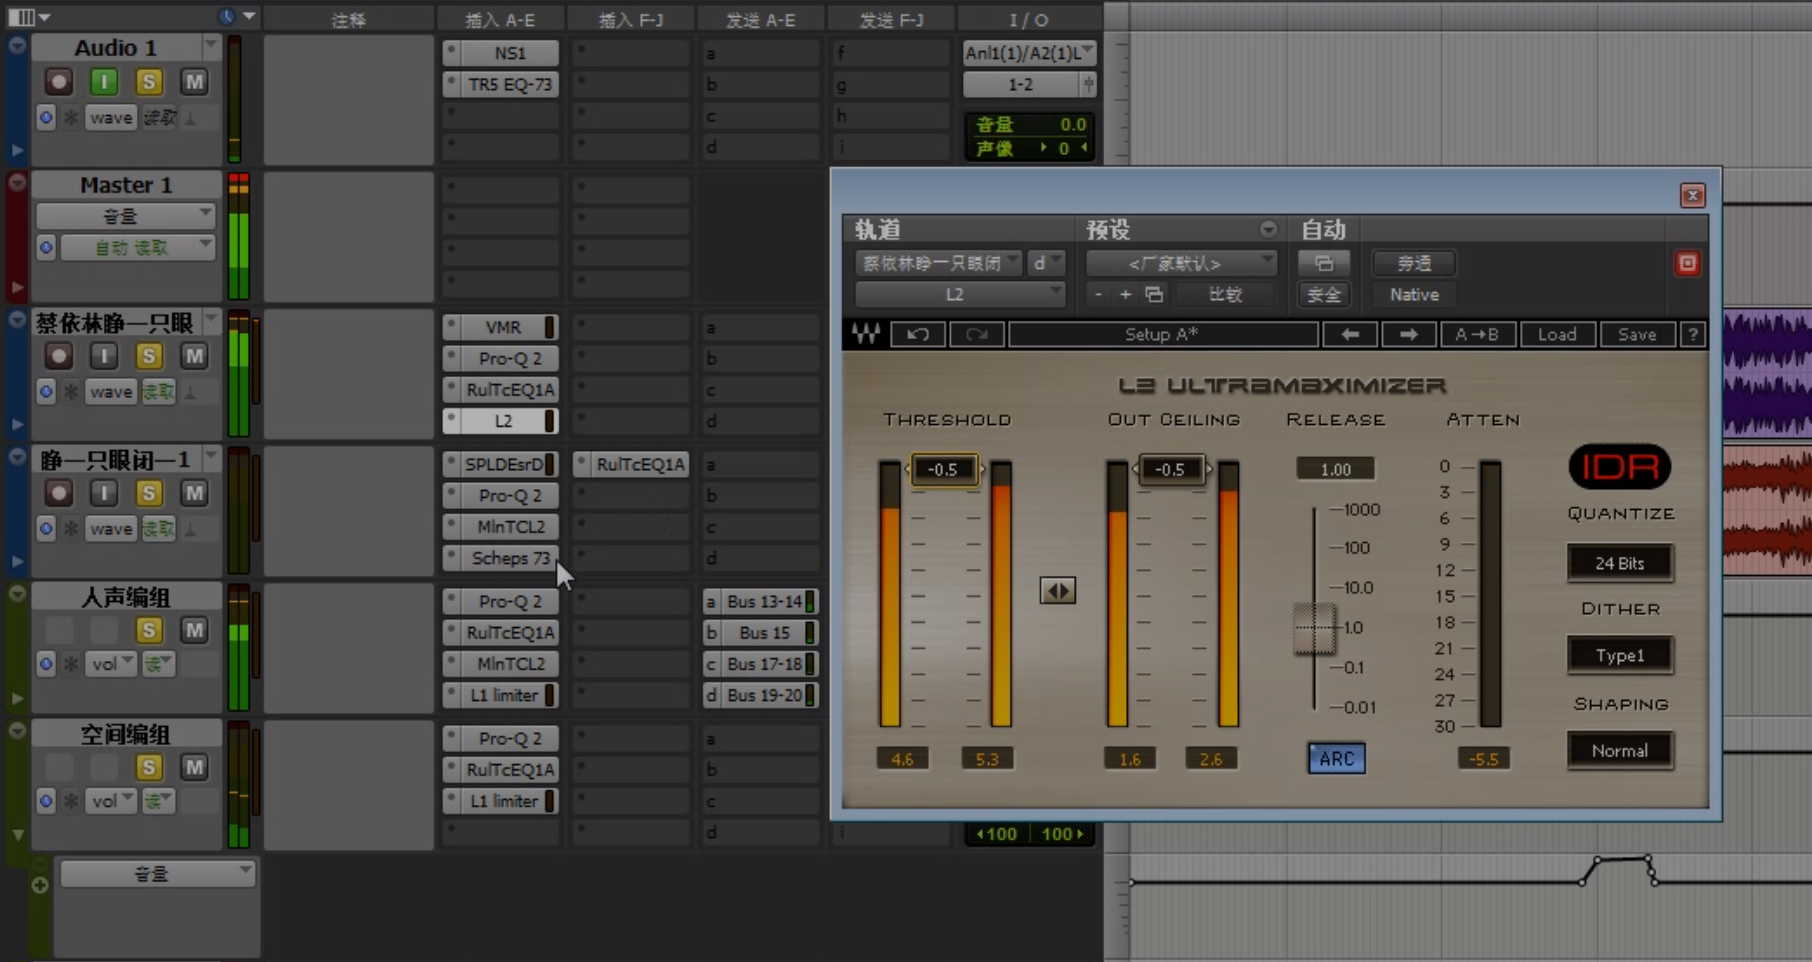
Task: Click the previous preset left arrow button
Action: click(1349, 335)
